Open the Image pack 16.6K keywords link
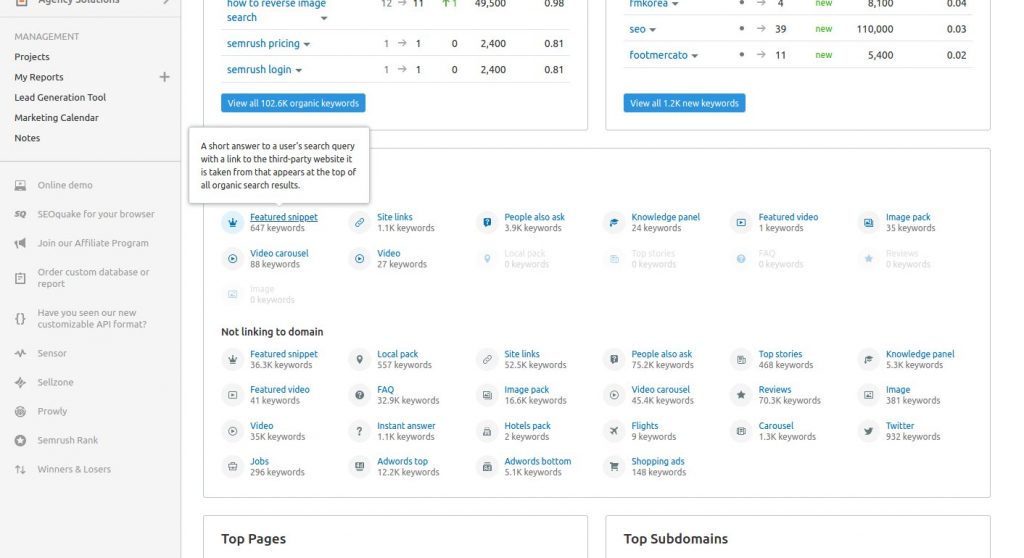The image size is (1024, 558). 526,389
